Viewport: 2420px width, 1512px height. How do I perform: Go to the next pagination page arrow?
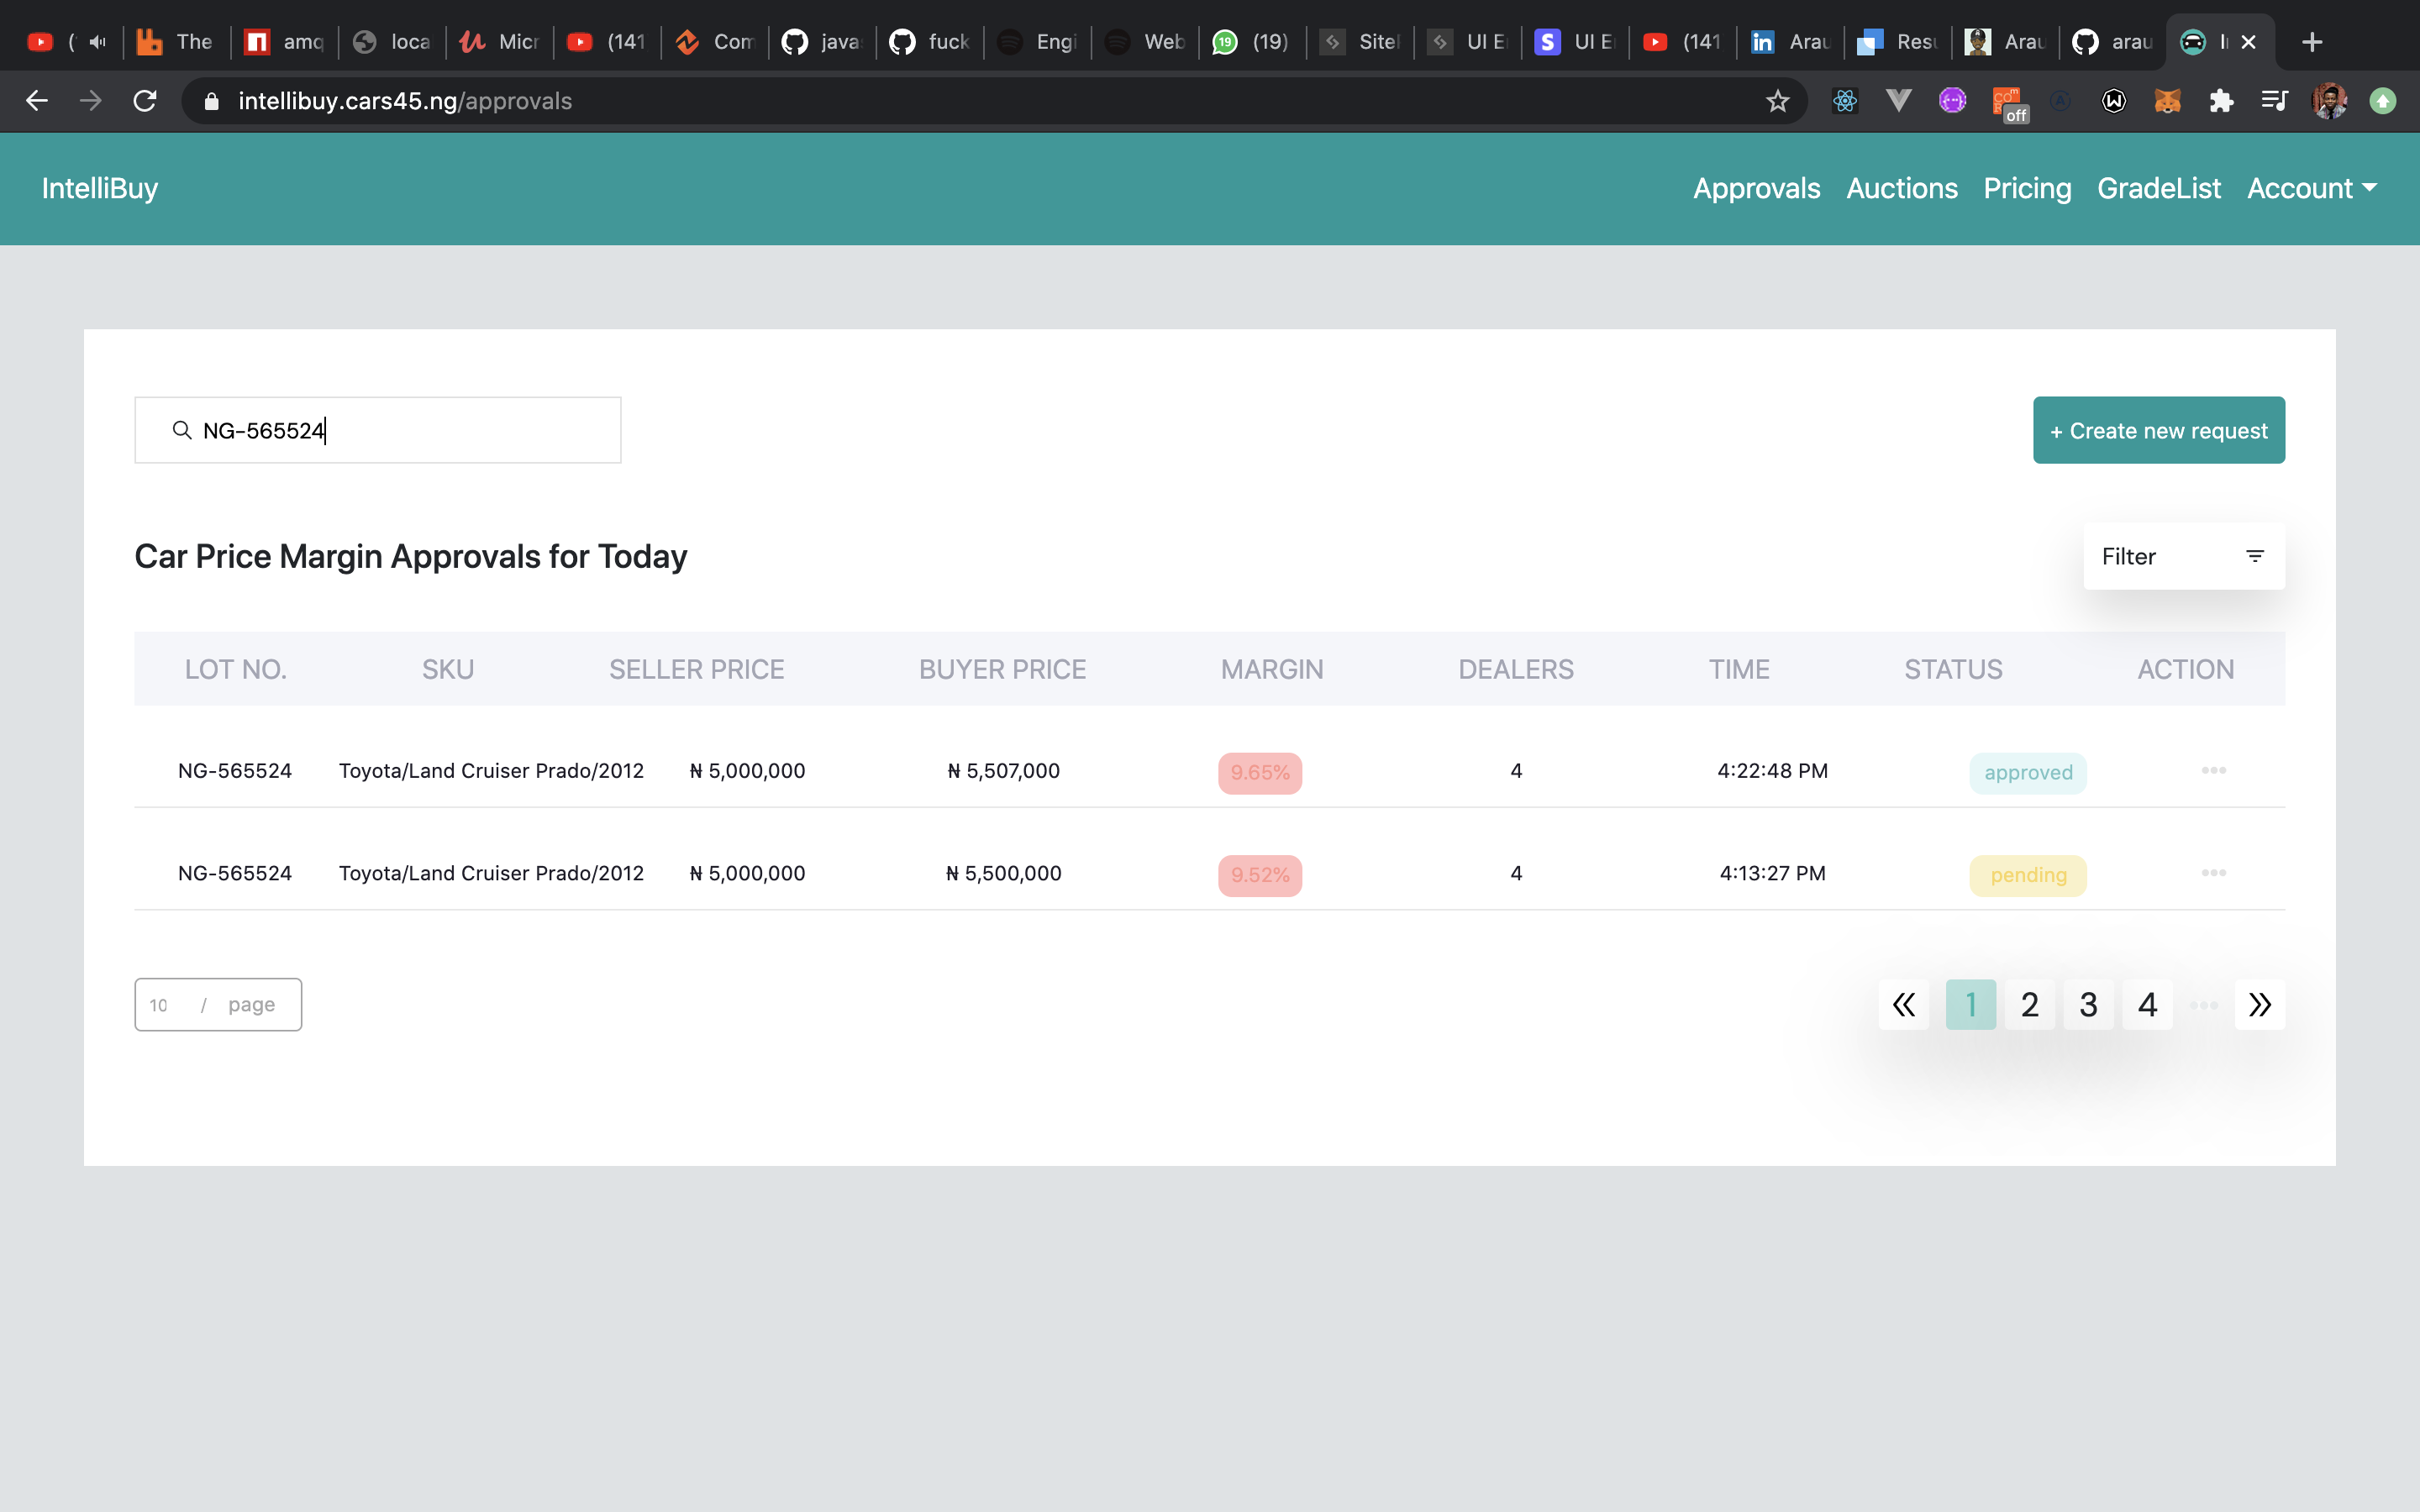click(x=2259, y=1004)
